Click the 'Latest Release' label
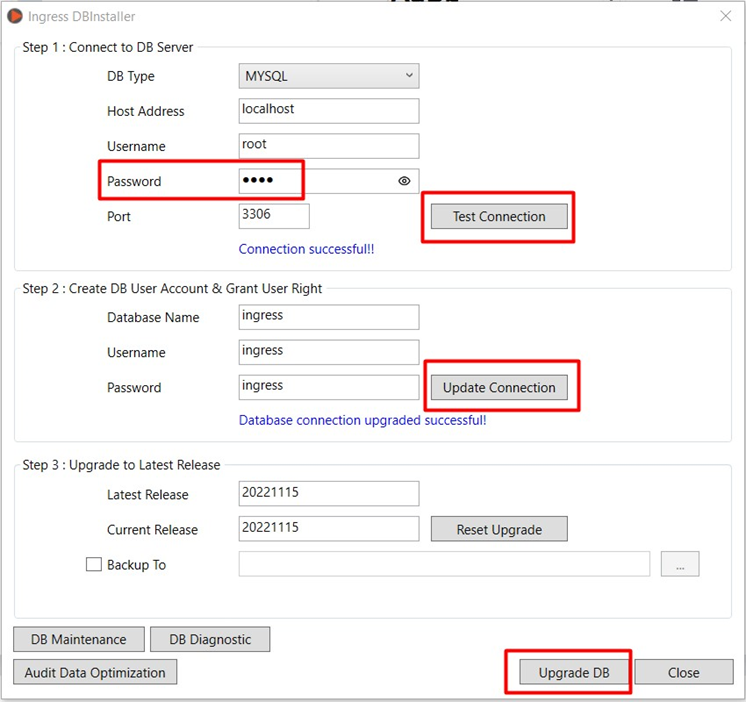This screenshot has height=702, width=746. tap(147, 495)
